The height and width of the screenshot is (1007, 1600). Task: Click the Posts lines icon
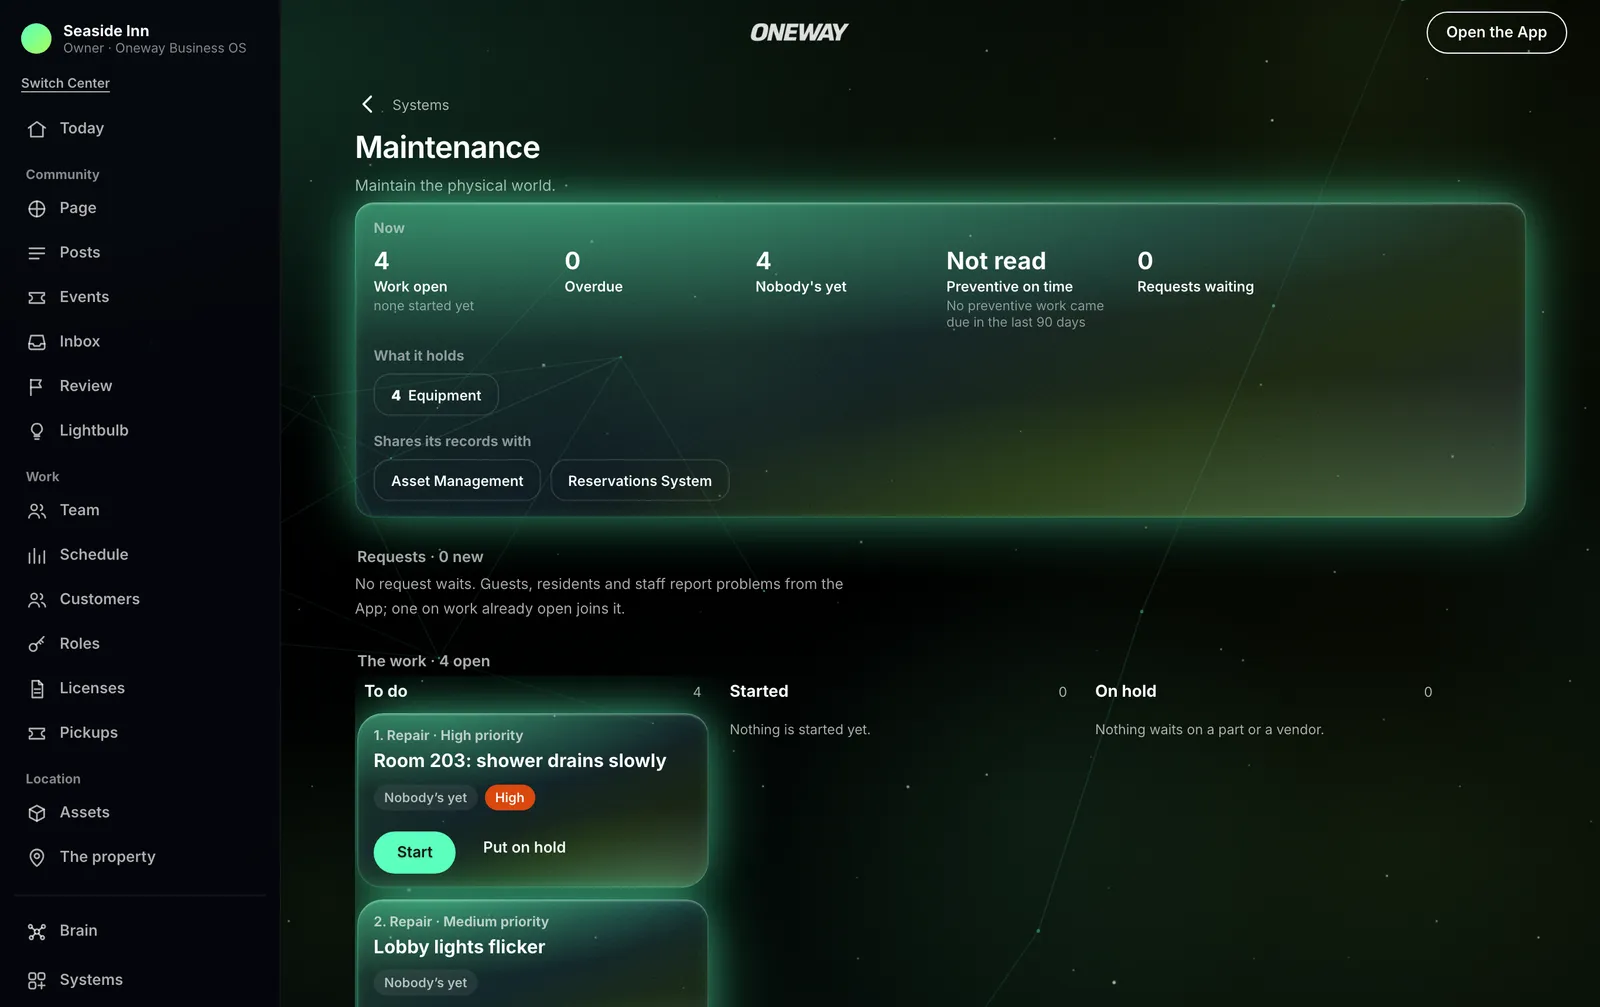pyautogui.click(x=37, y=253)
